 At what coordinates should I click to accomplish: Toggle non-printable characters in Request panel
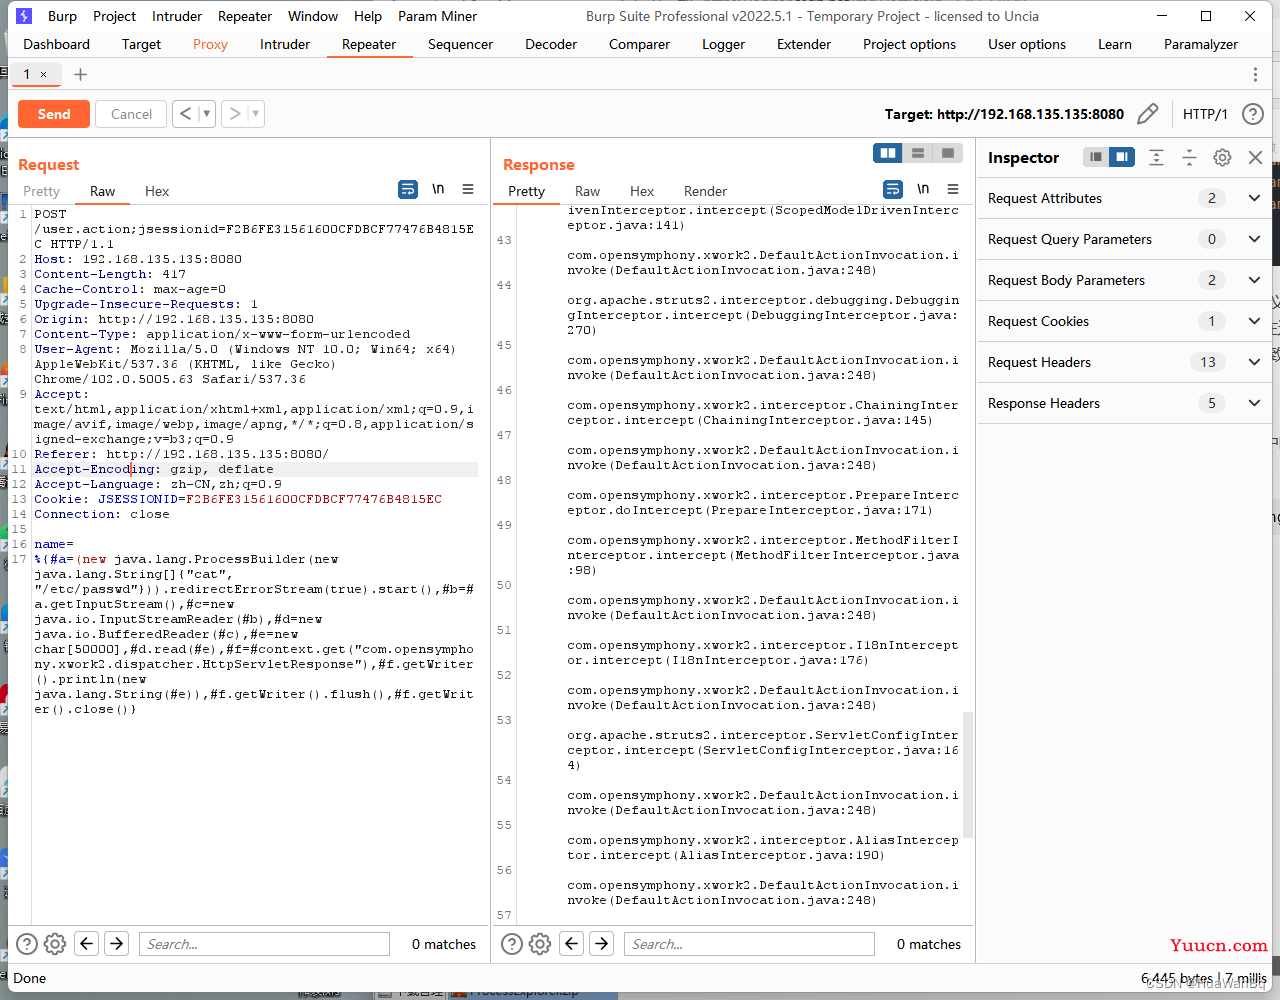[x=438, y=189]
